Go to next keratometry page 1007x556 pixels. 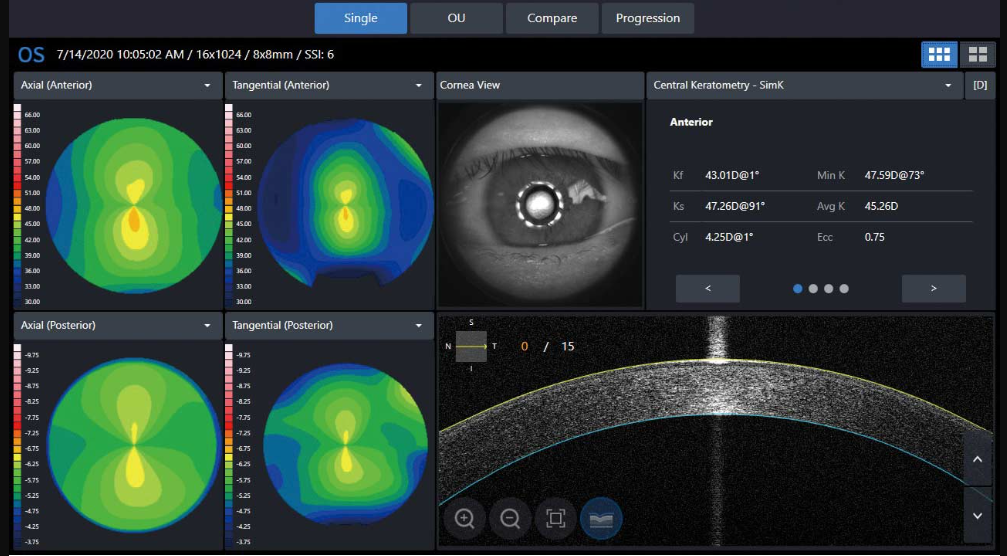tap(934, 288)
